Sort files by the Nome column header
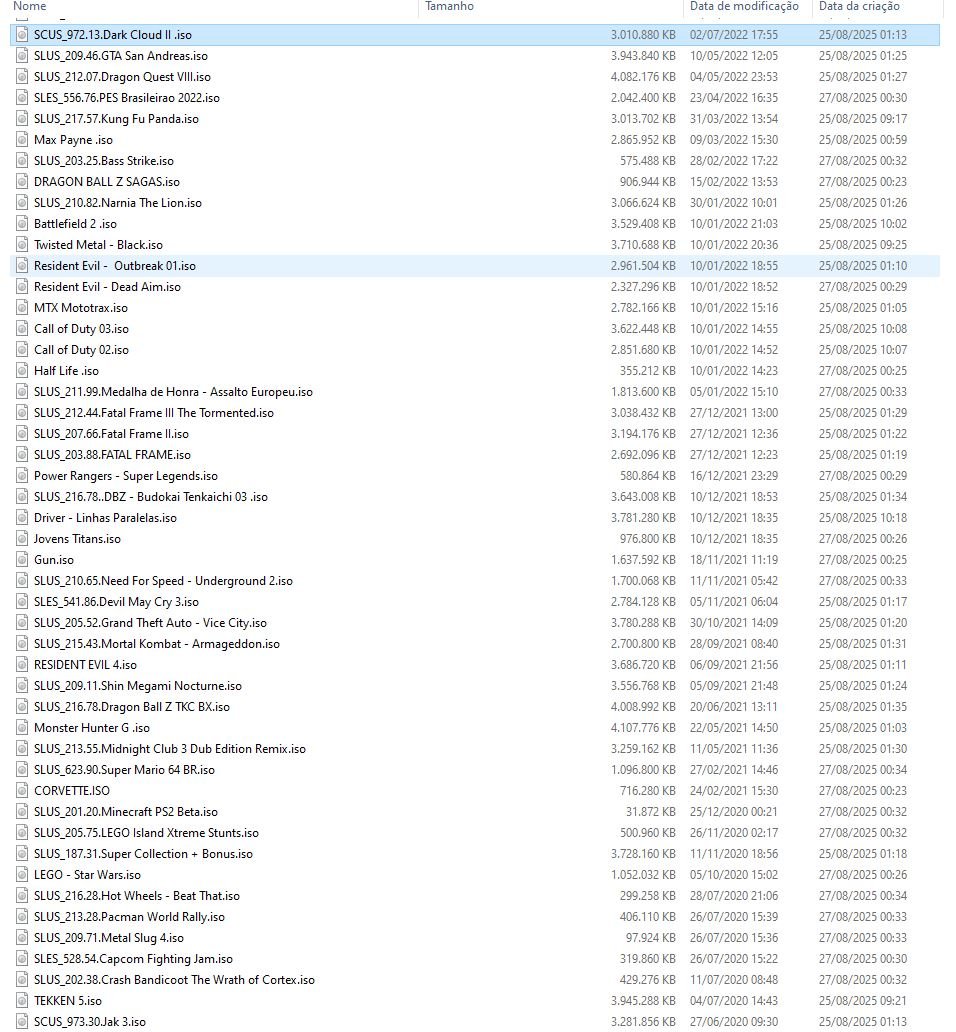 coord(30,6)
